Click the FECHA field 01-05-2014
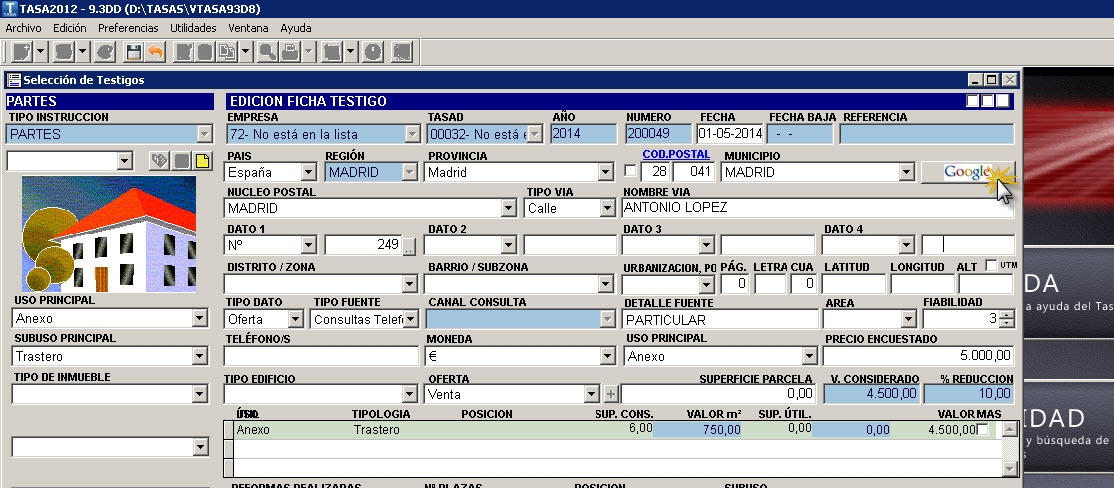 coord(730,134)
